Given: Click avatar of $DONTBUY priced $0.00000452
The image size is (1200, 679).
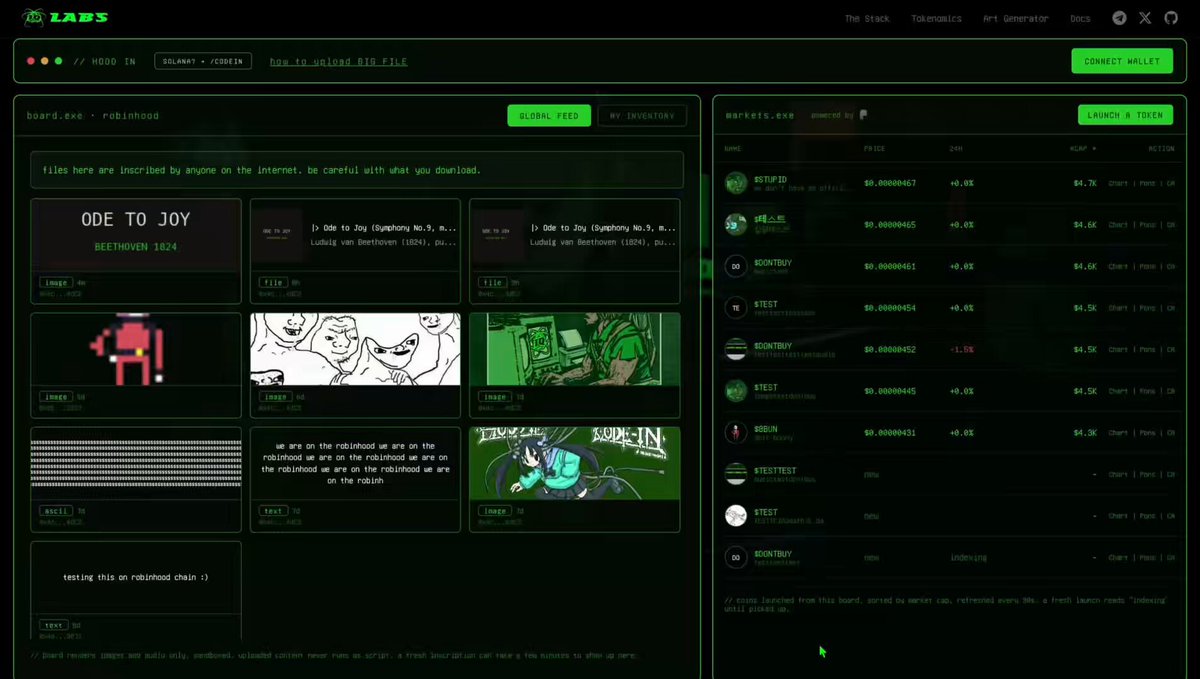Looking at the screenshot, I should coord(736,349).
